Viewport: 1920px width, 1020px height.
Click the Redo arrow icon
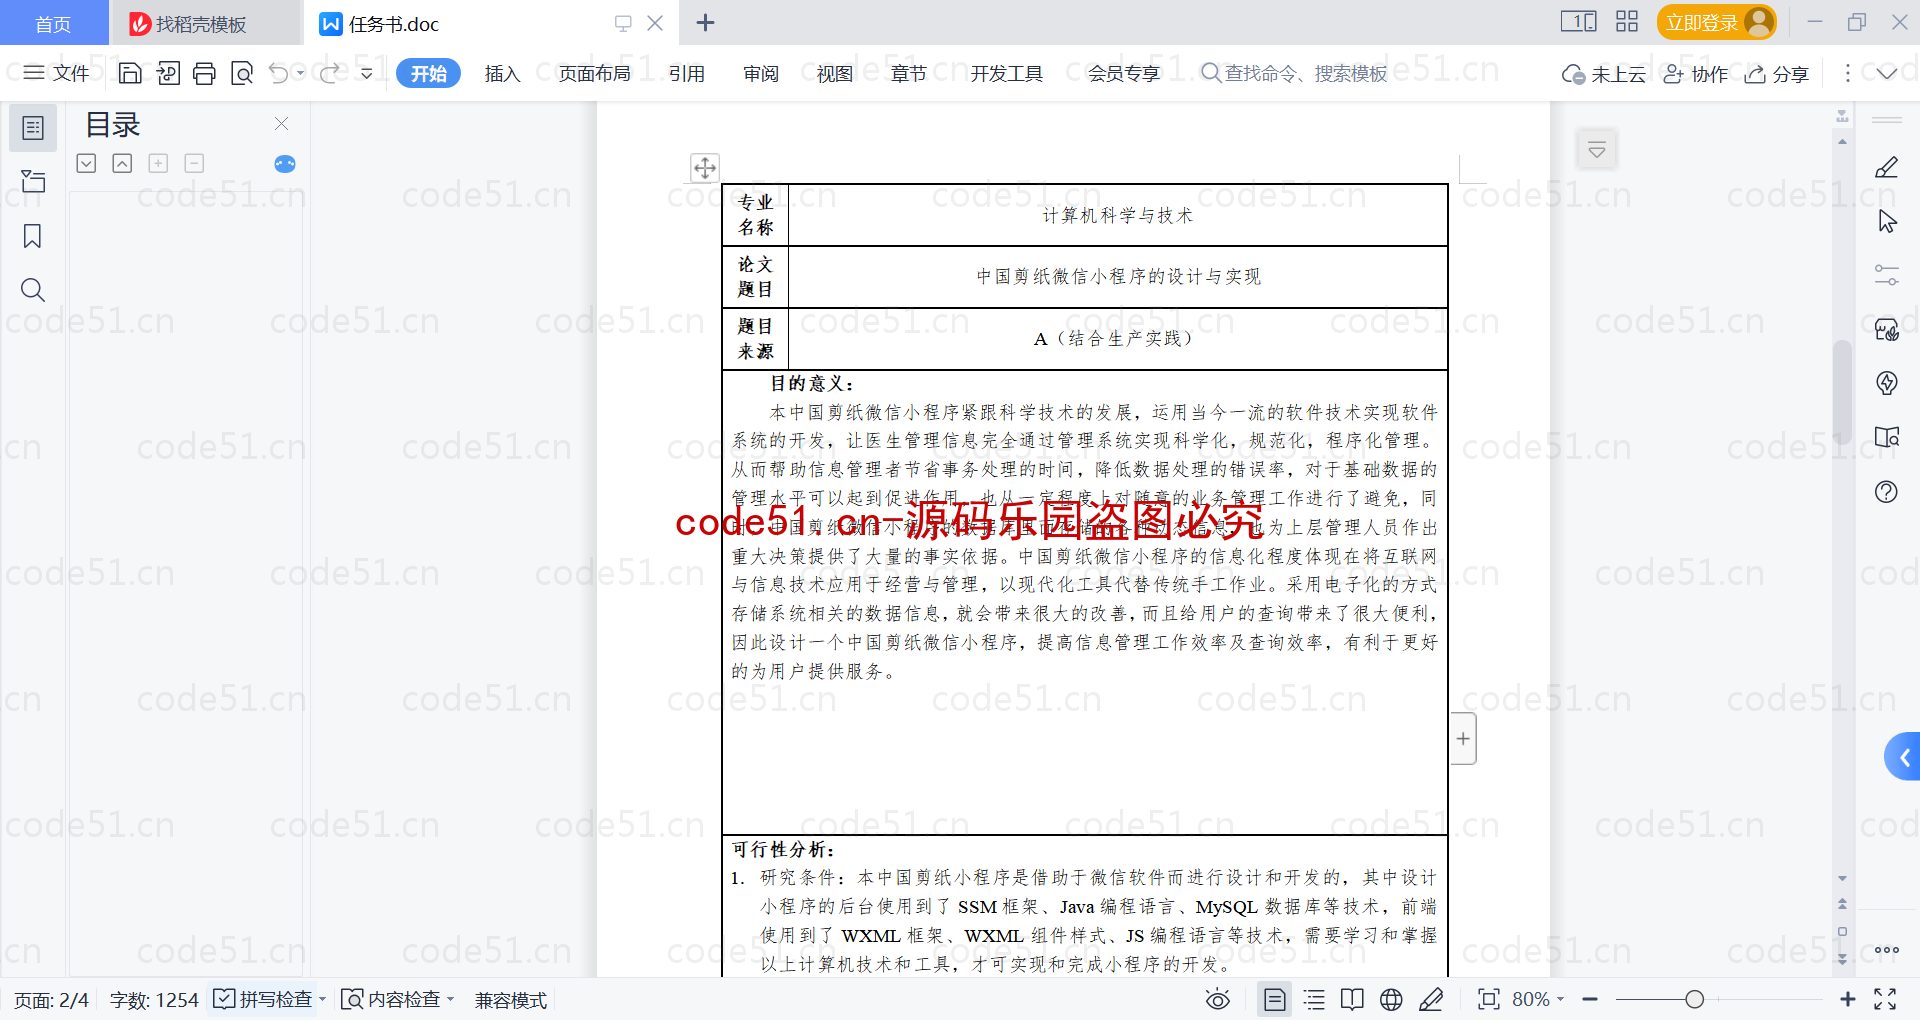pos(329,73)
